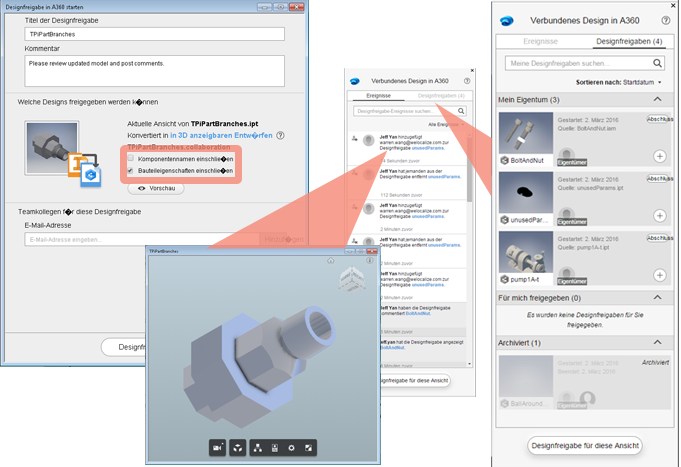Viewport: 681px width, 467px height.
Task: Select Designfreigaben (4) tab in the large panel
Action: point(629,41)
